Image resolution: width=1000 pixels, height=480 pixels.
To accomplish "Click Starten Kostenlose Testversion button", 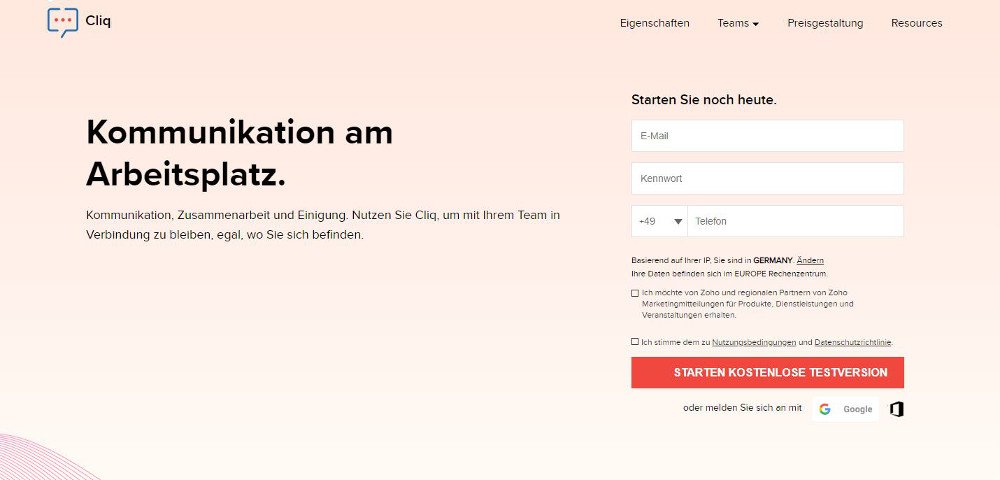I will 767,372.
